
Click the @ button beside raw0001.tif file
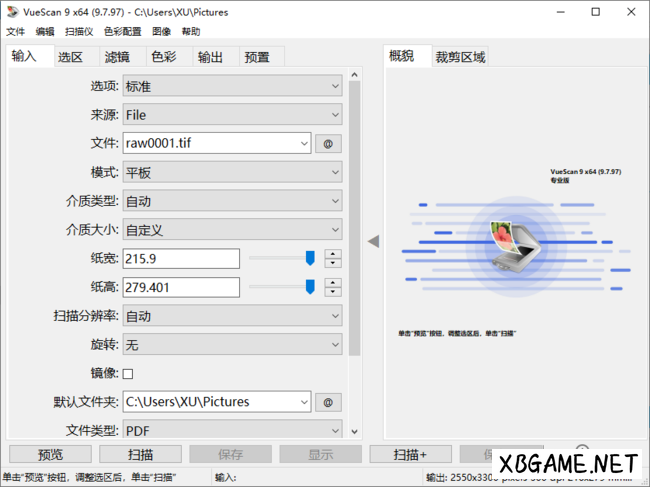328,144
